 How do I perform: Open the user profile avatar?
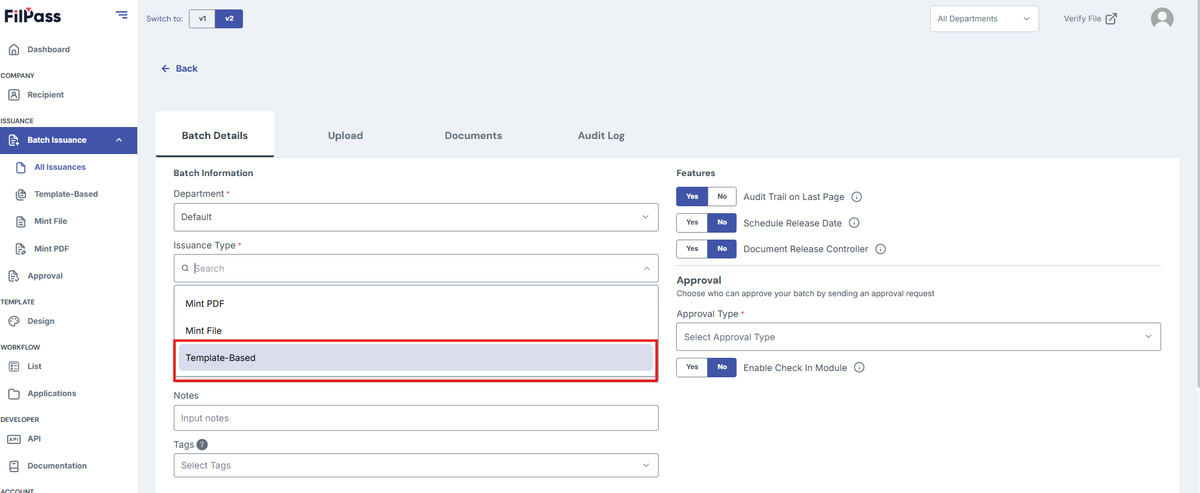pos(1162,18)
